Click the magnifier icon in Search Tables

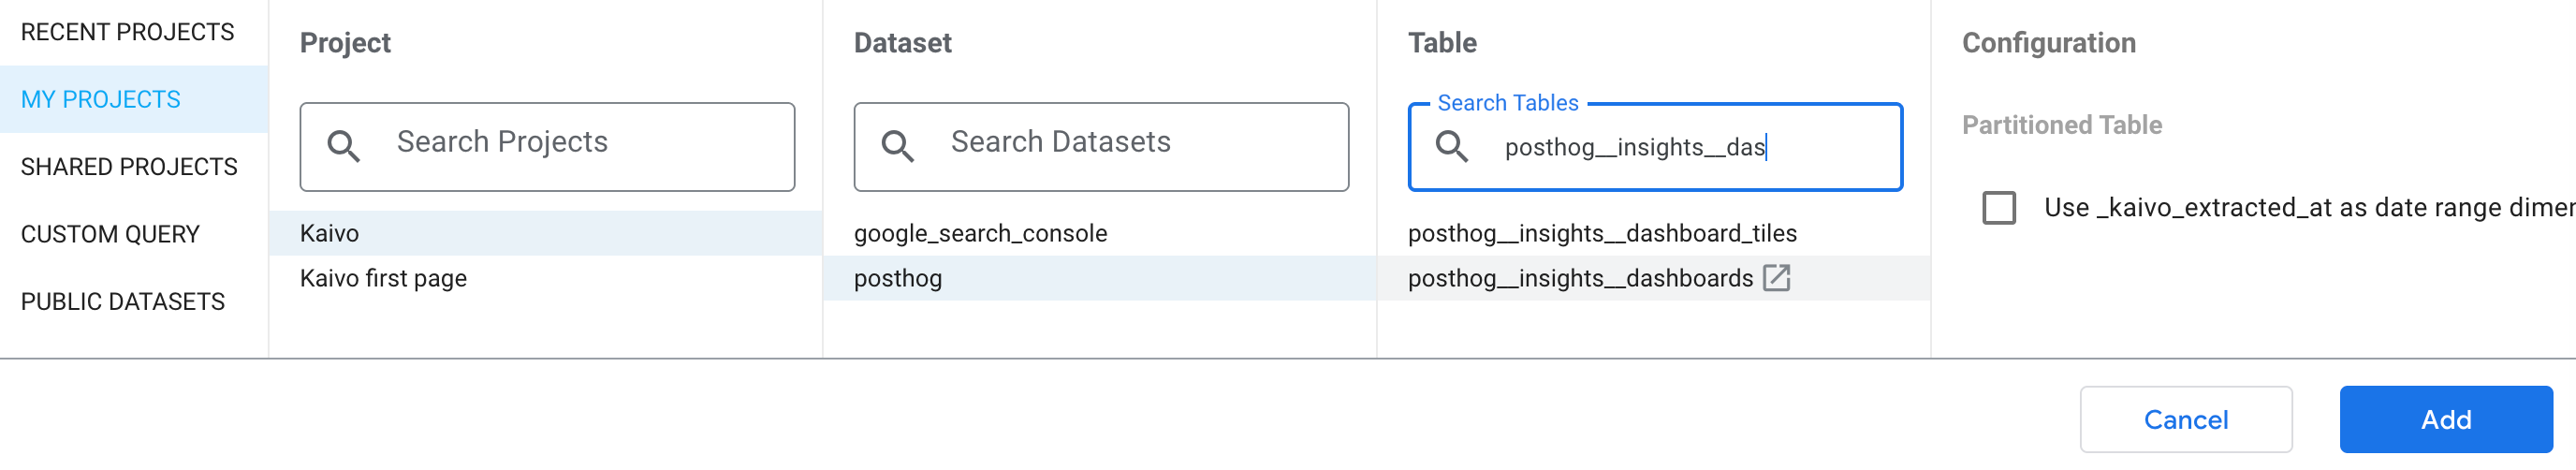[x=1451, y=146]
